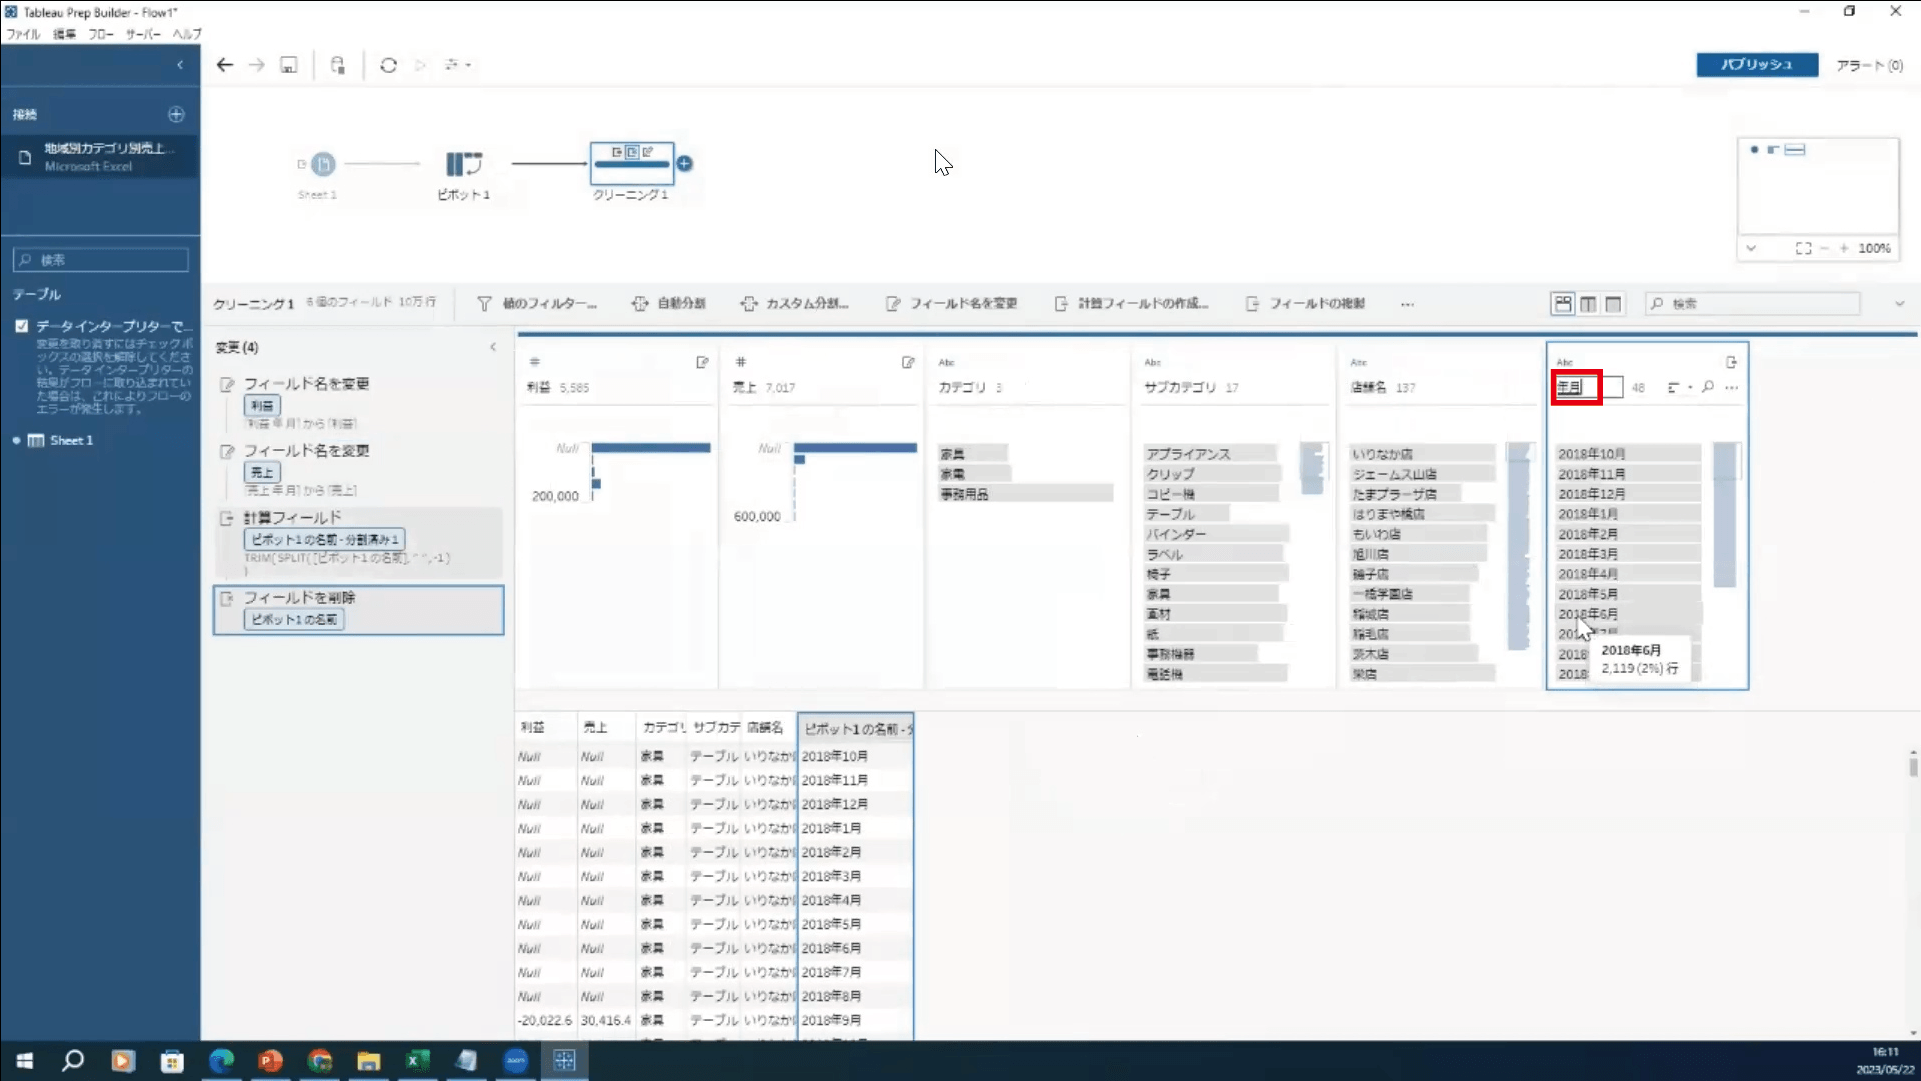This screenshot has height=1081, width=1921.
Task: Select the 利益 rename field change entry
Action: pyautogui.click(x=359, y=402)
